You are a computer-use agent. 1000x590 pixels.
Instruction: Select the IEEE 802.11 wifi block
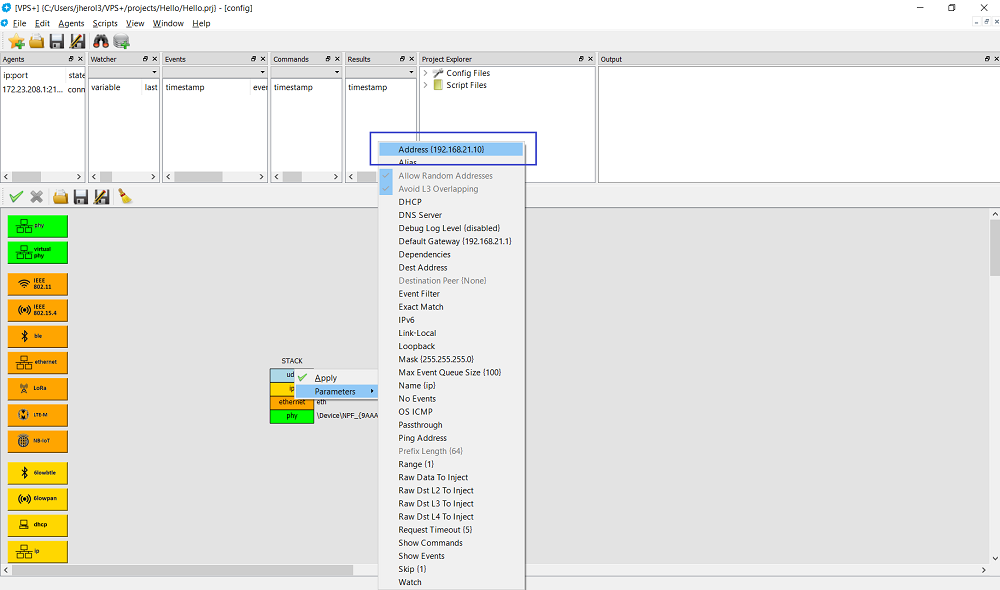click(38, 284)
